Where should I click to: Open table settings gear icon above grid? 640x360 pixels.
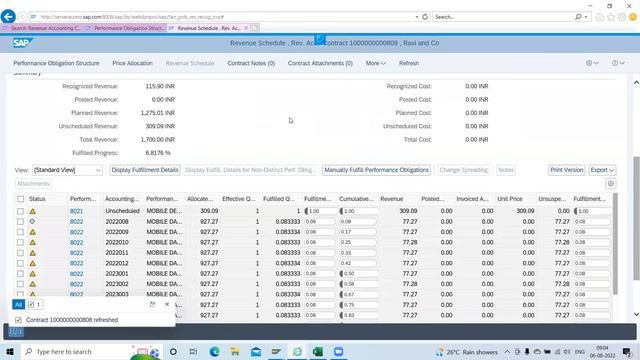(611, 184)
